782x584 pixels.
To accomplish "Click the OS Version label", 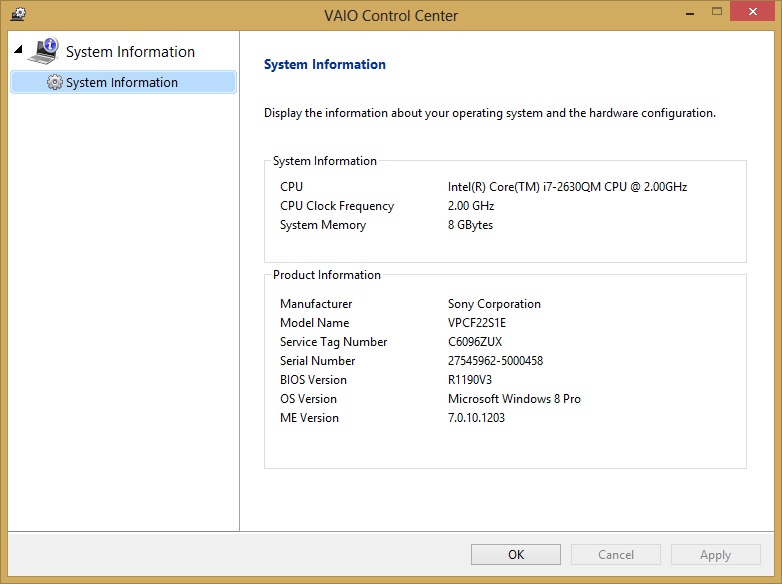I will click(308, 398).
